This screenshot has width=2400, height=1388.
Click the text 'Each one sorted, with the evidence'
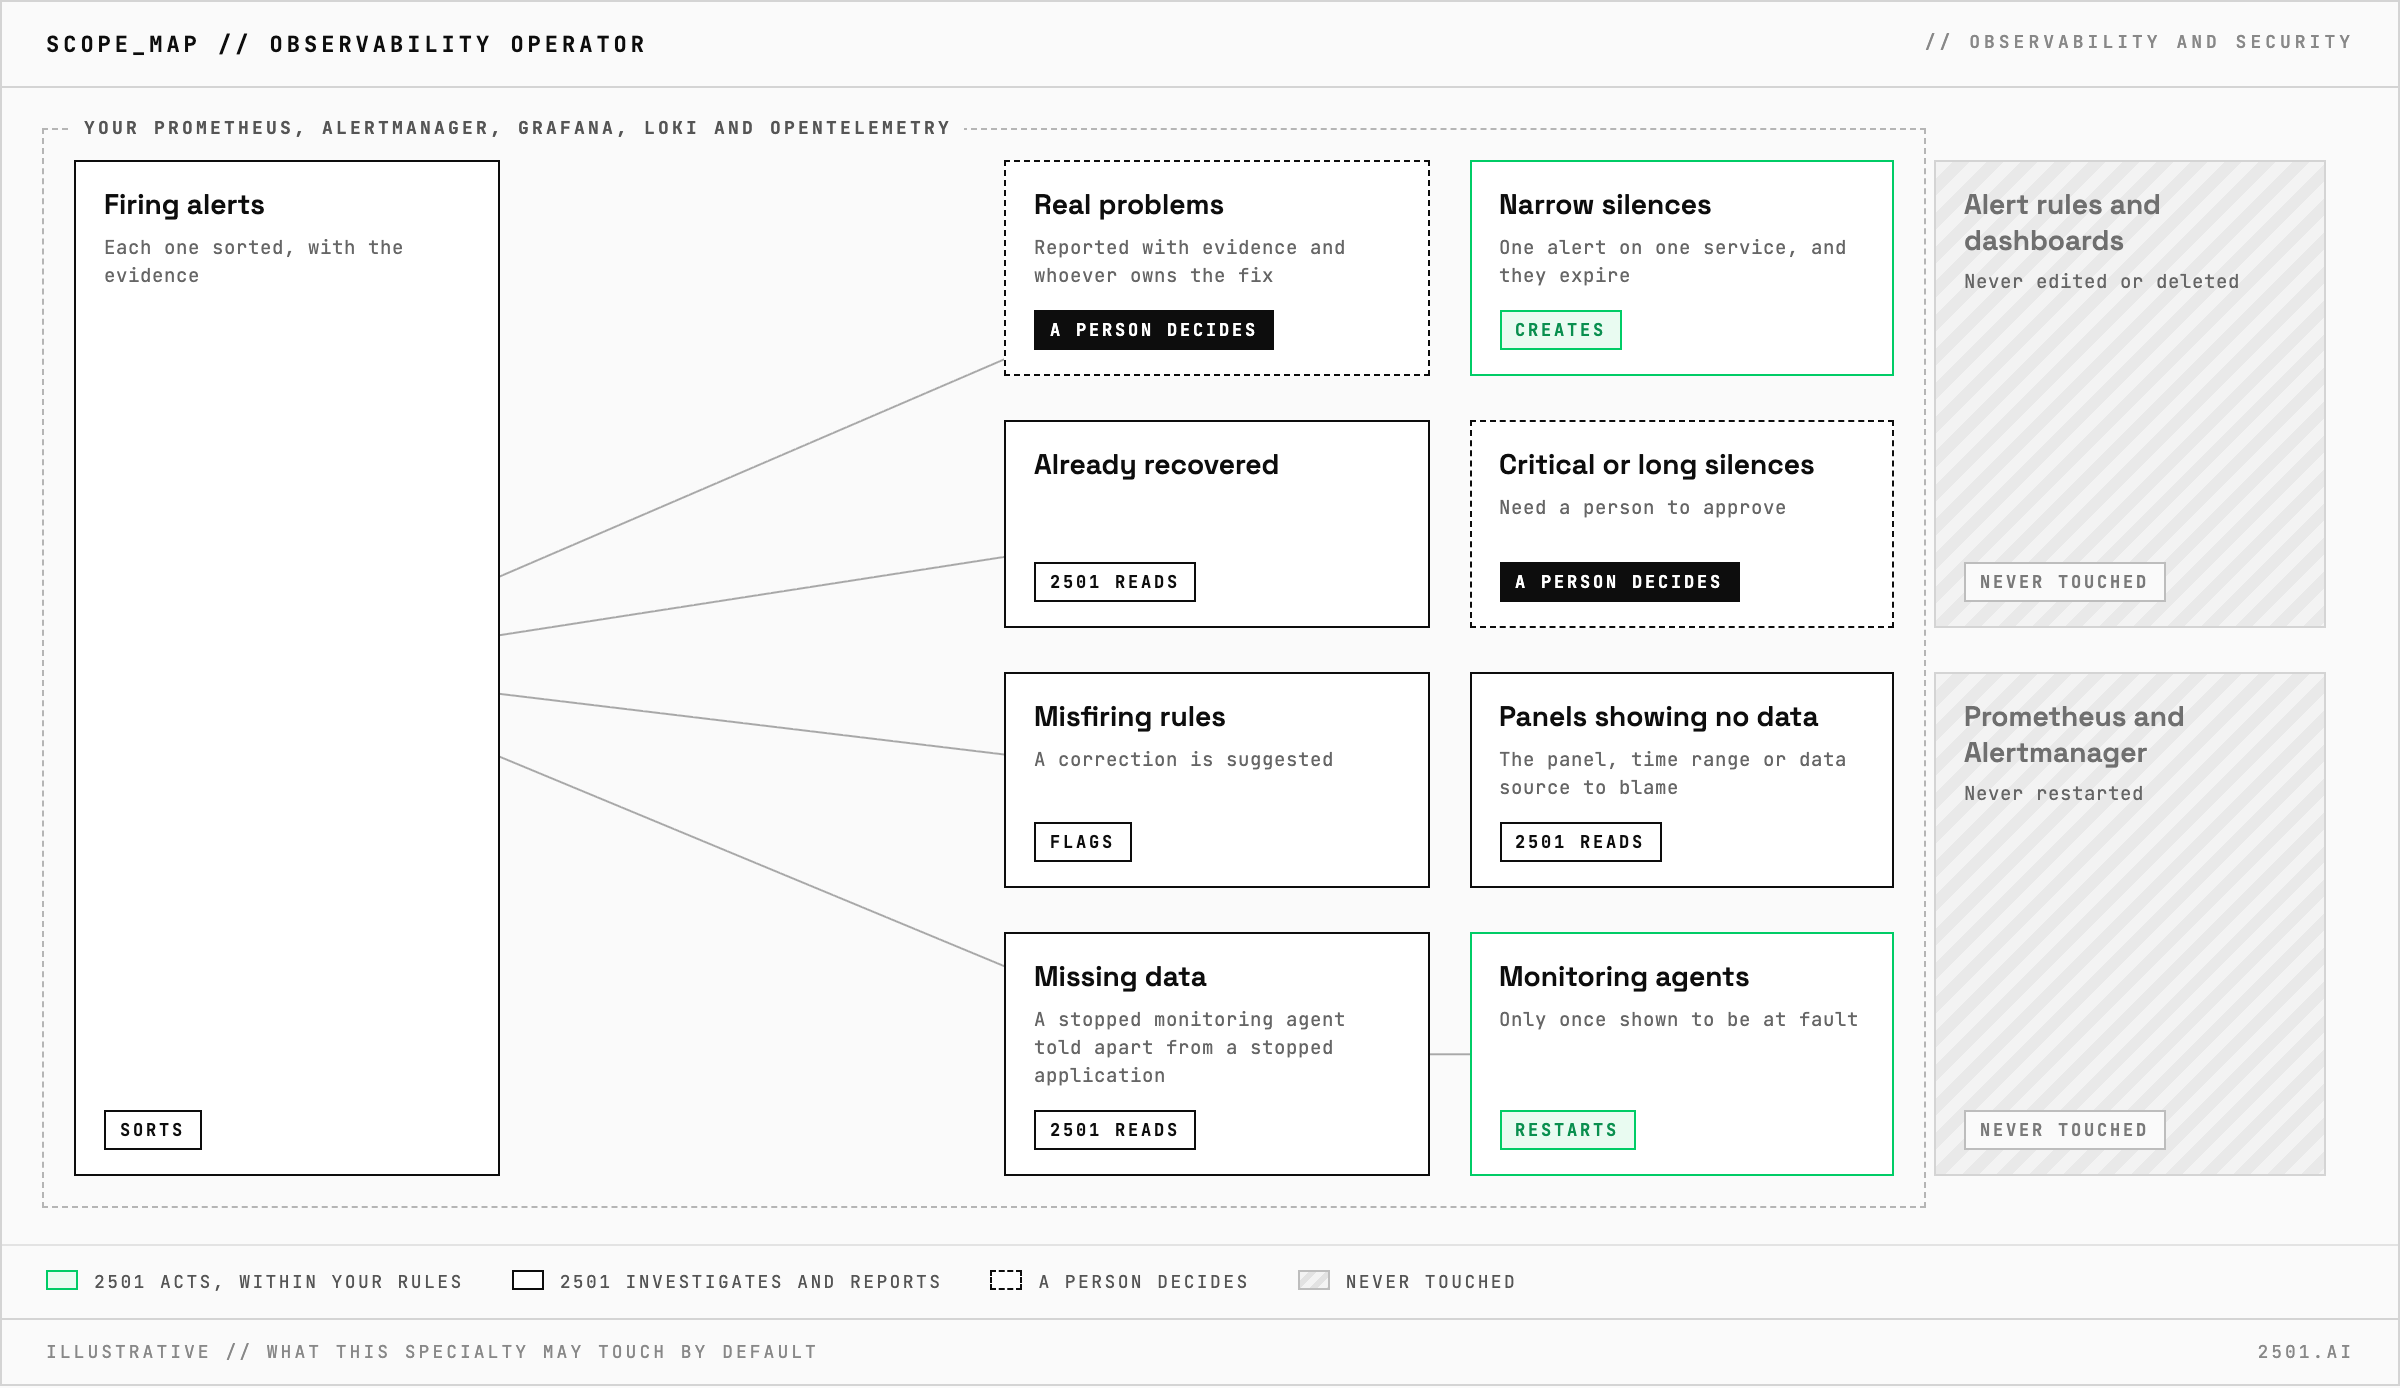254,262
